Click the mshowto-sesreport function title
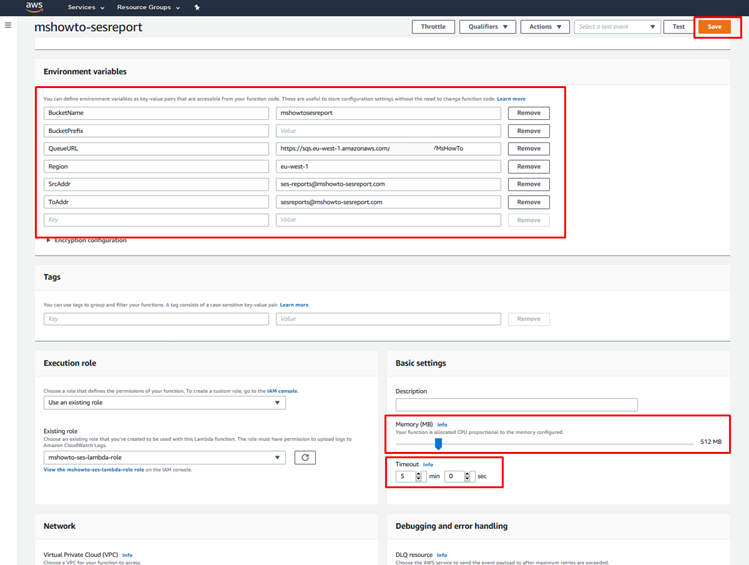The width and height of the screenshot is (749, 565). 88,27
